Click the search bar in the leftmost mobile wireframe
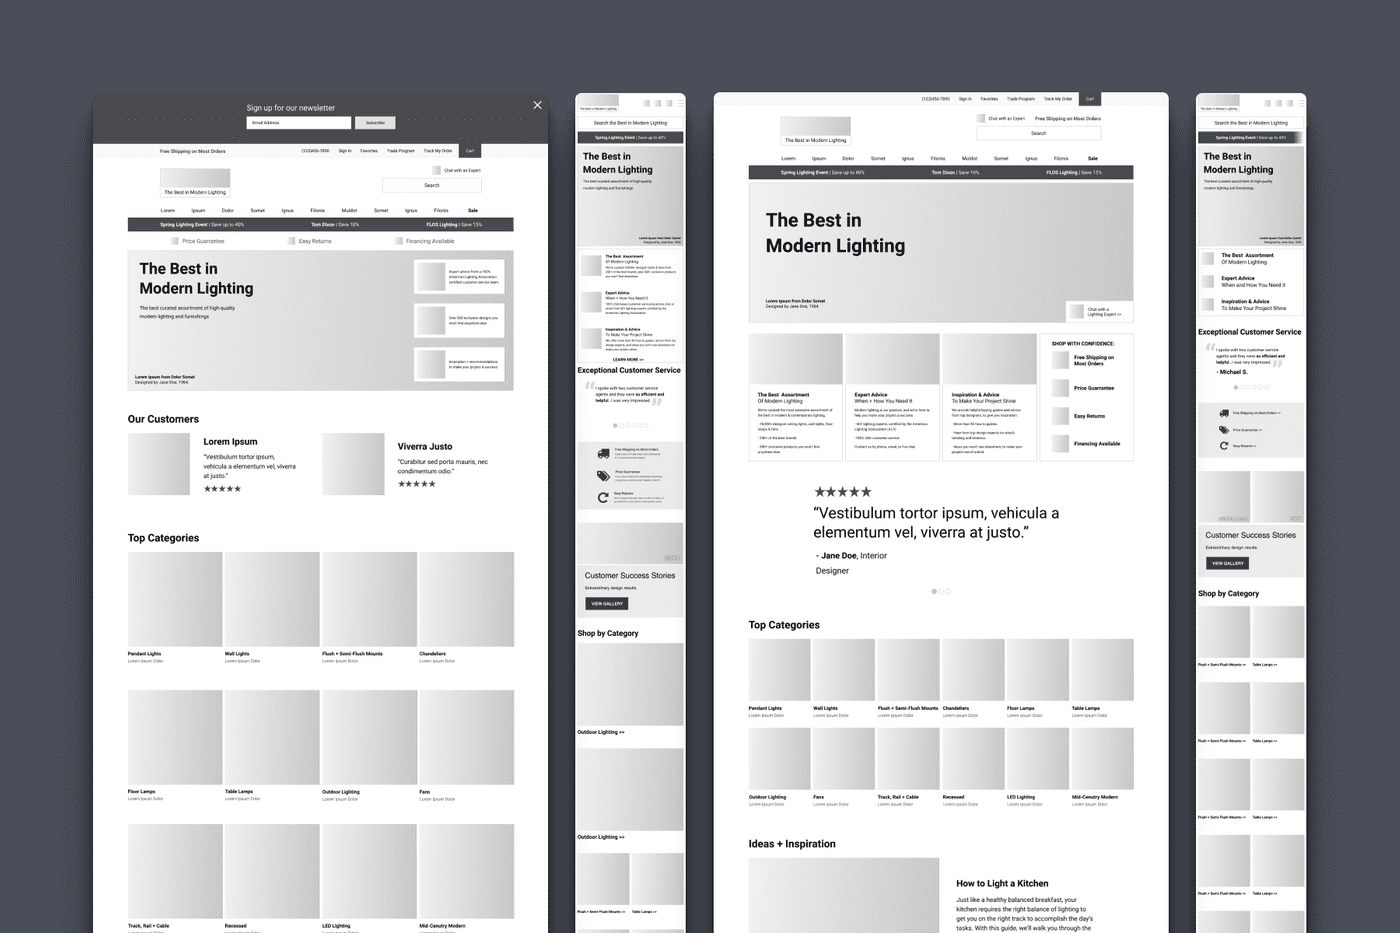Viewport: 1400px width, 933px height. pyautogui.click(x=630, y=123)
